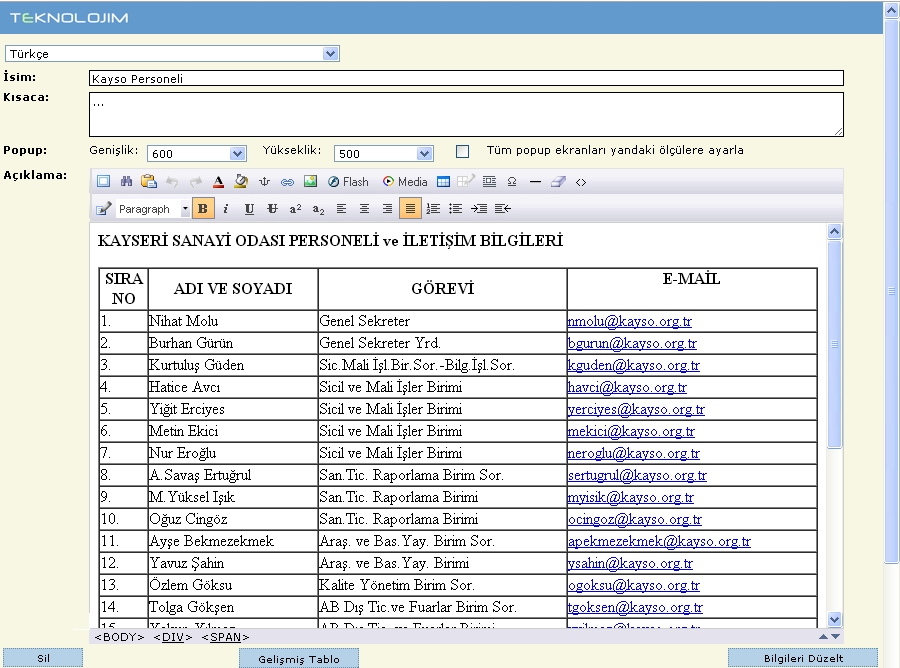Select the BODY tag in path bar

point(119,637)
